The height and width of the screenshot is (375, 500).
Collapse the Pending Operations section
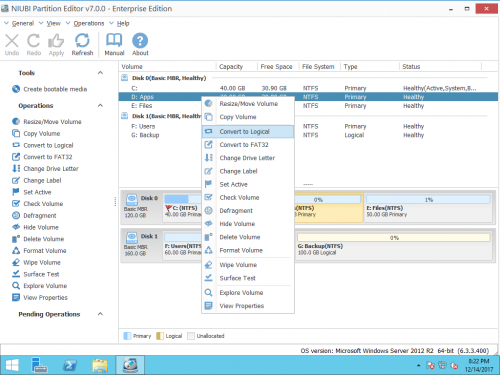(x=100, y=314)
